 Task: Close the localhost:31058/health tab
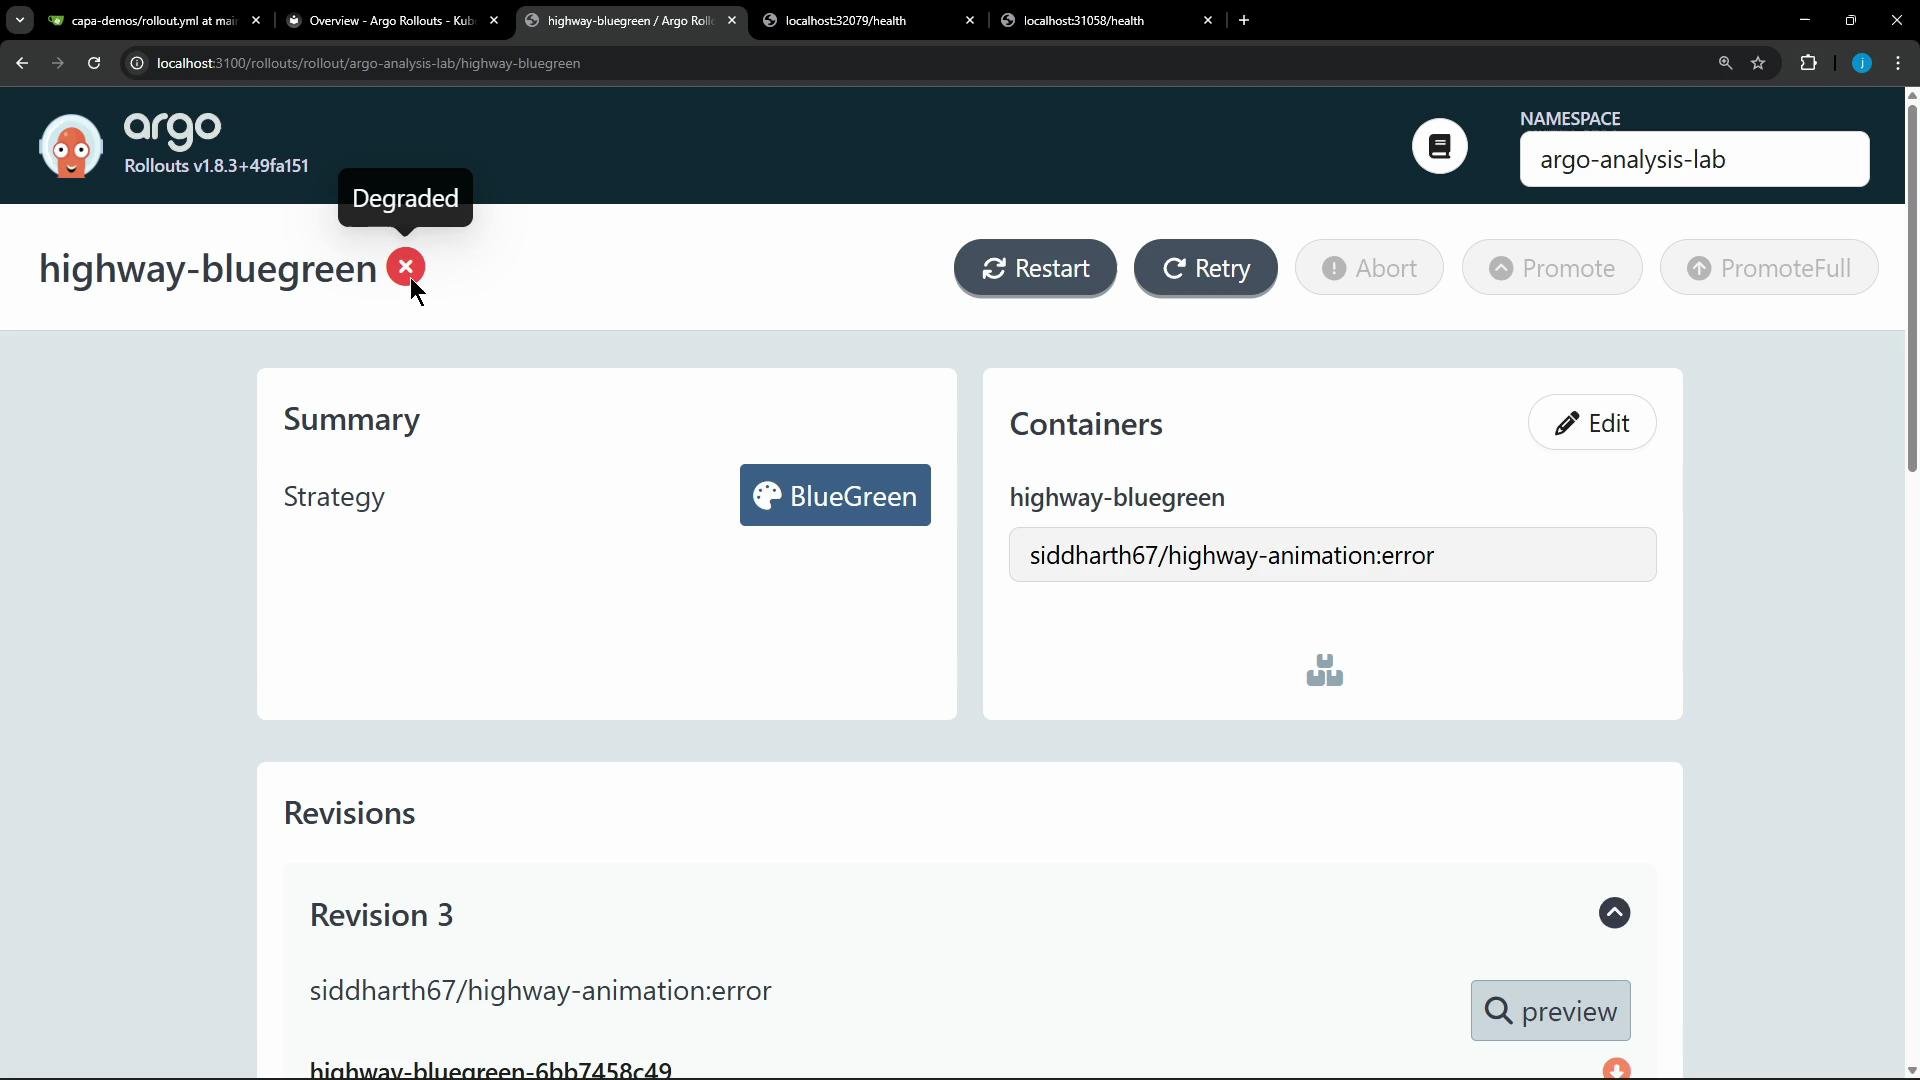pos(1208,20)
